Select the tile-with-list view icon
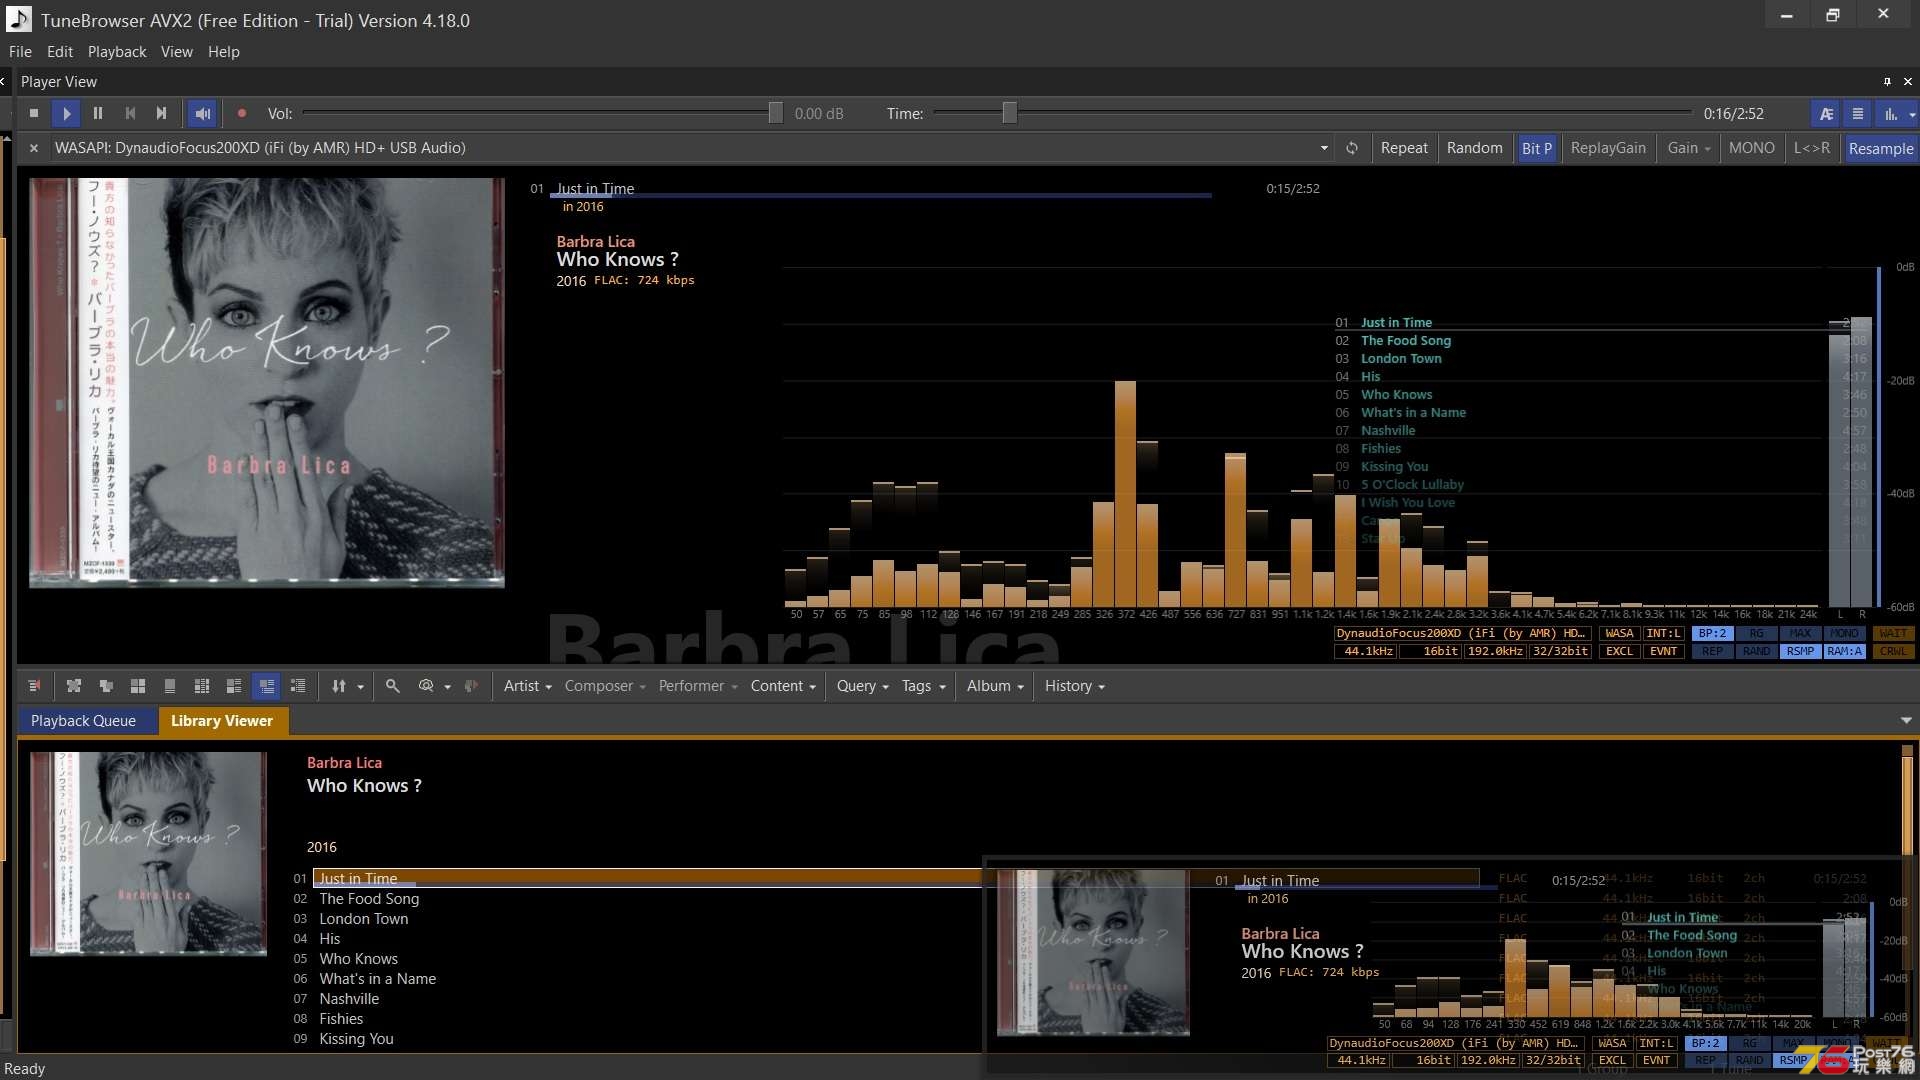 point(234,686)
